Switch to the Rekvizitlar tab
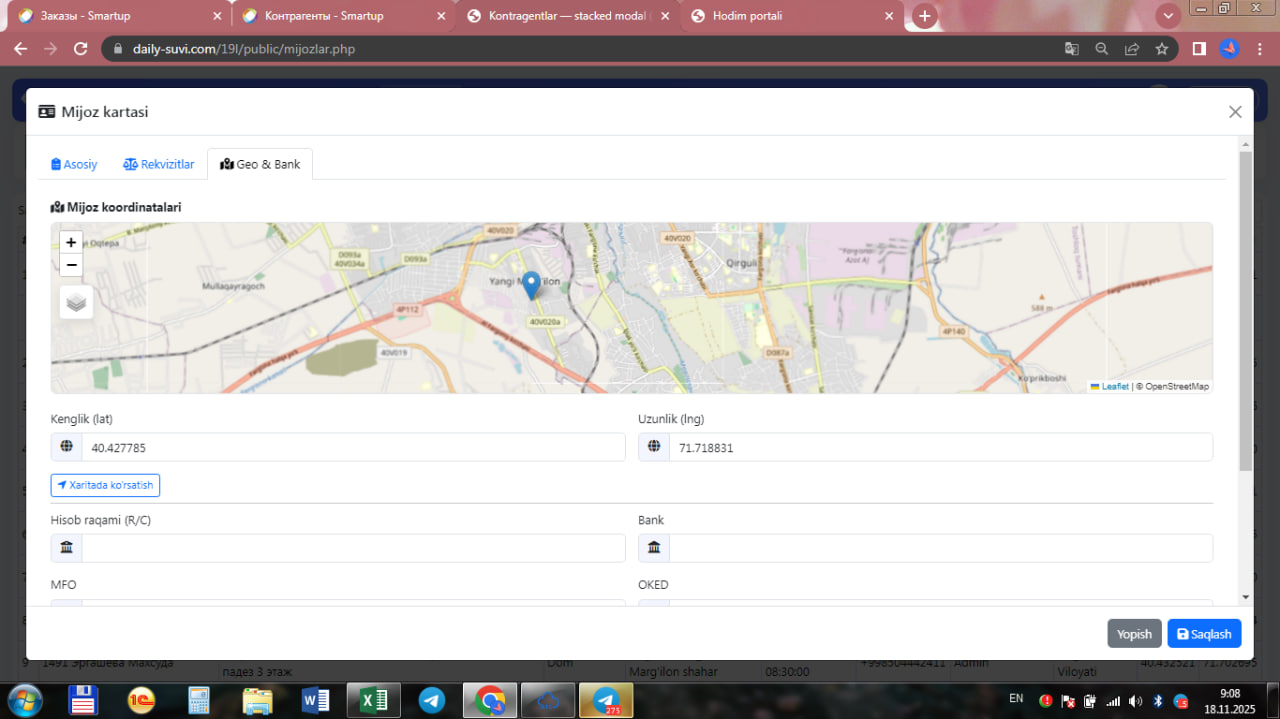 (x=159, y=164)
